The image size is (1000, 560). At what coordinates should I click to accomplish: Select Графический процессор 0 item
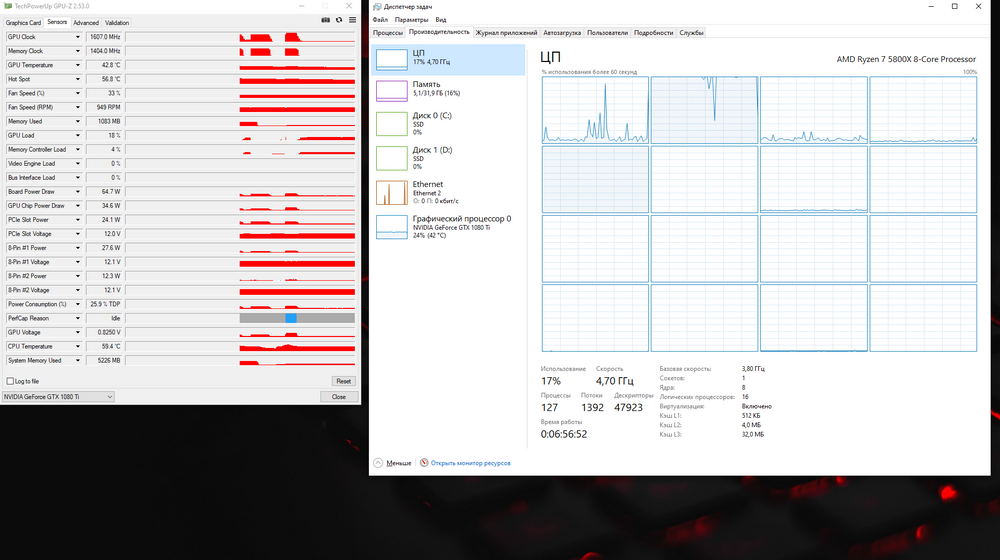click(448, 227)
